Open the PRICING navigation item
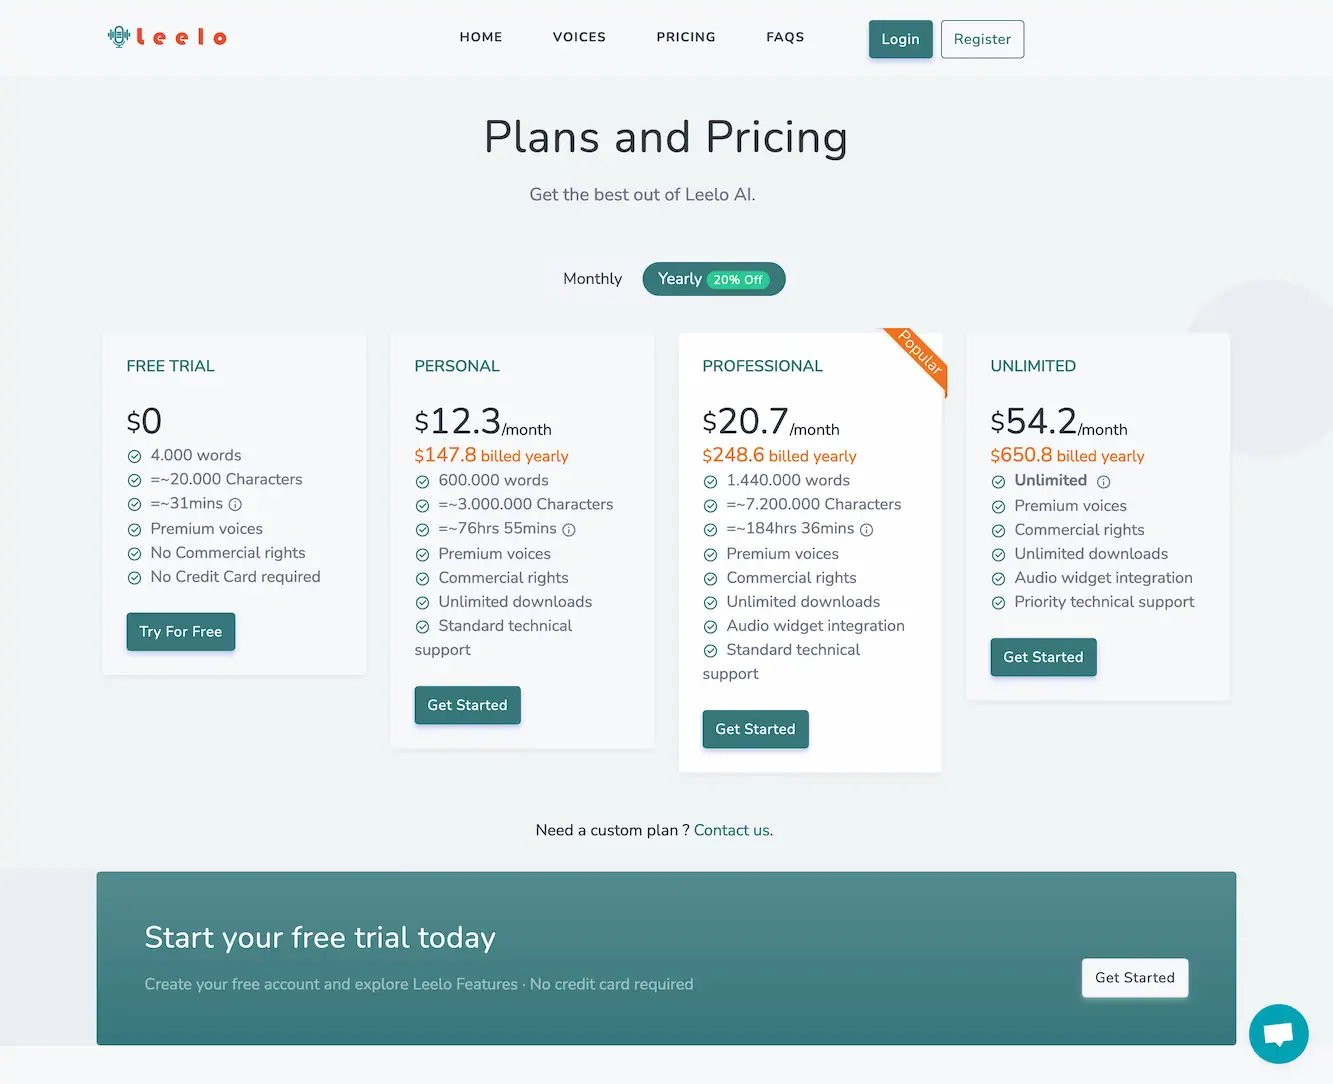The height and width of the screenshot is (1084, 1333). click(x=686, y=37)
